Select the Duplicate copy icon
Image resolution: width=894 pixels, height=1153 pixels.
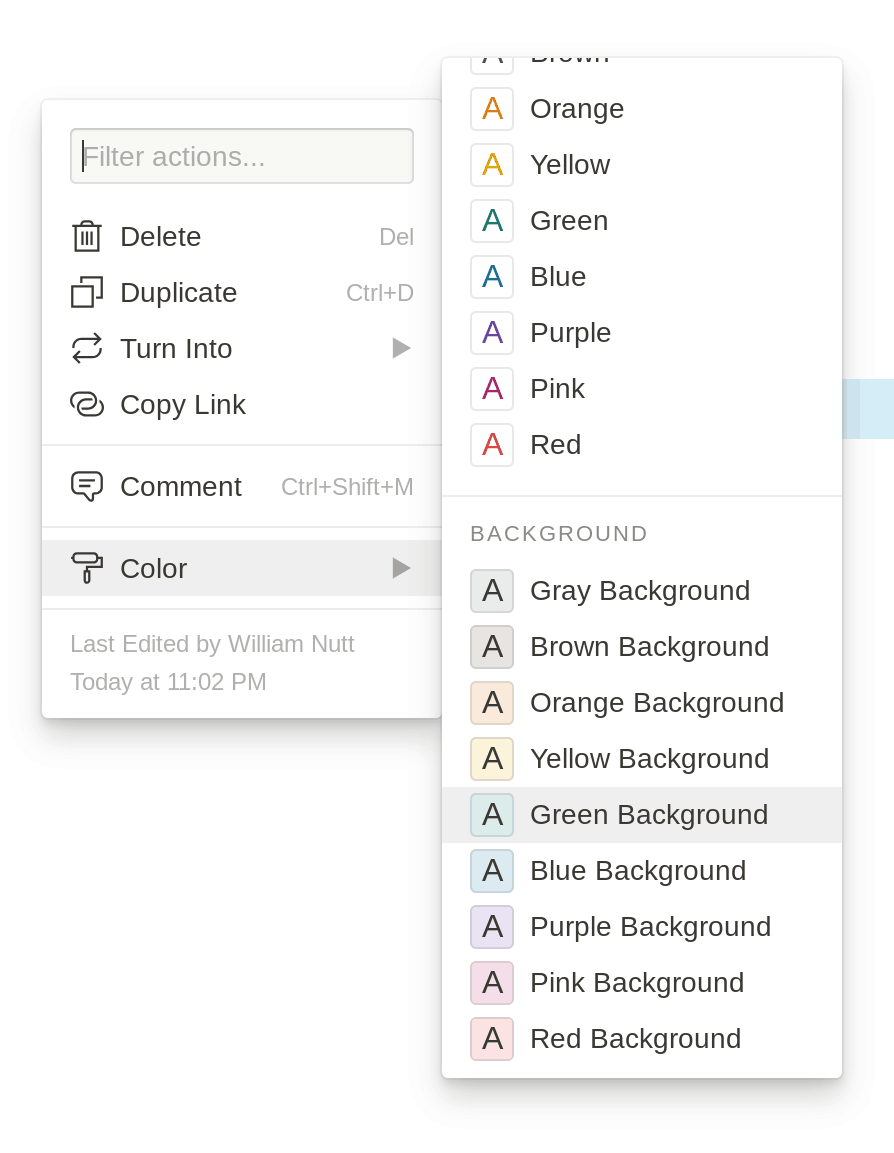click(x=88, y=293)
